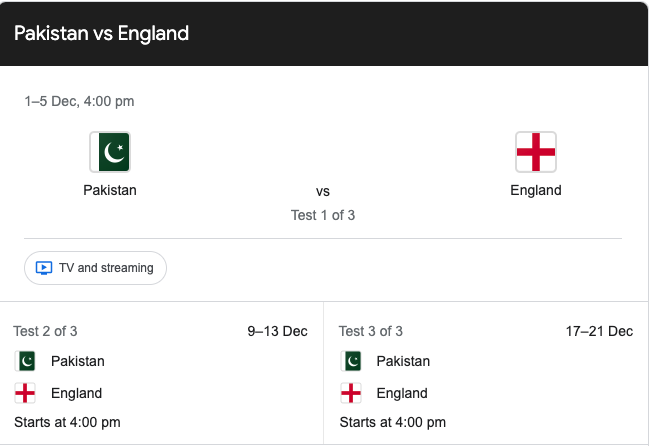The width and height of the screenshot is (650, 446).
Task: Open the Pakistan team name under large flag
Action: pyautogui.click(x=110, y=190)
